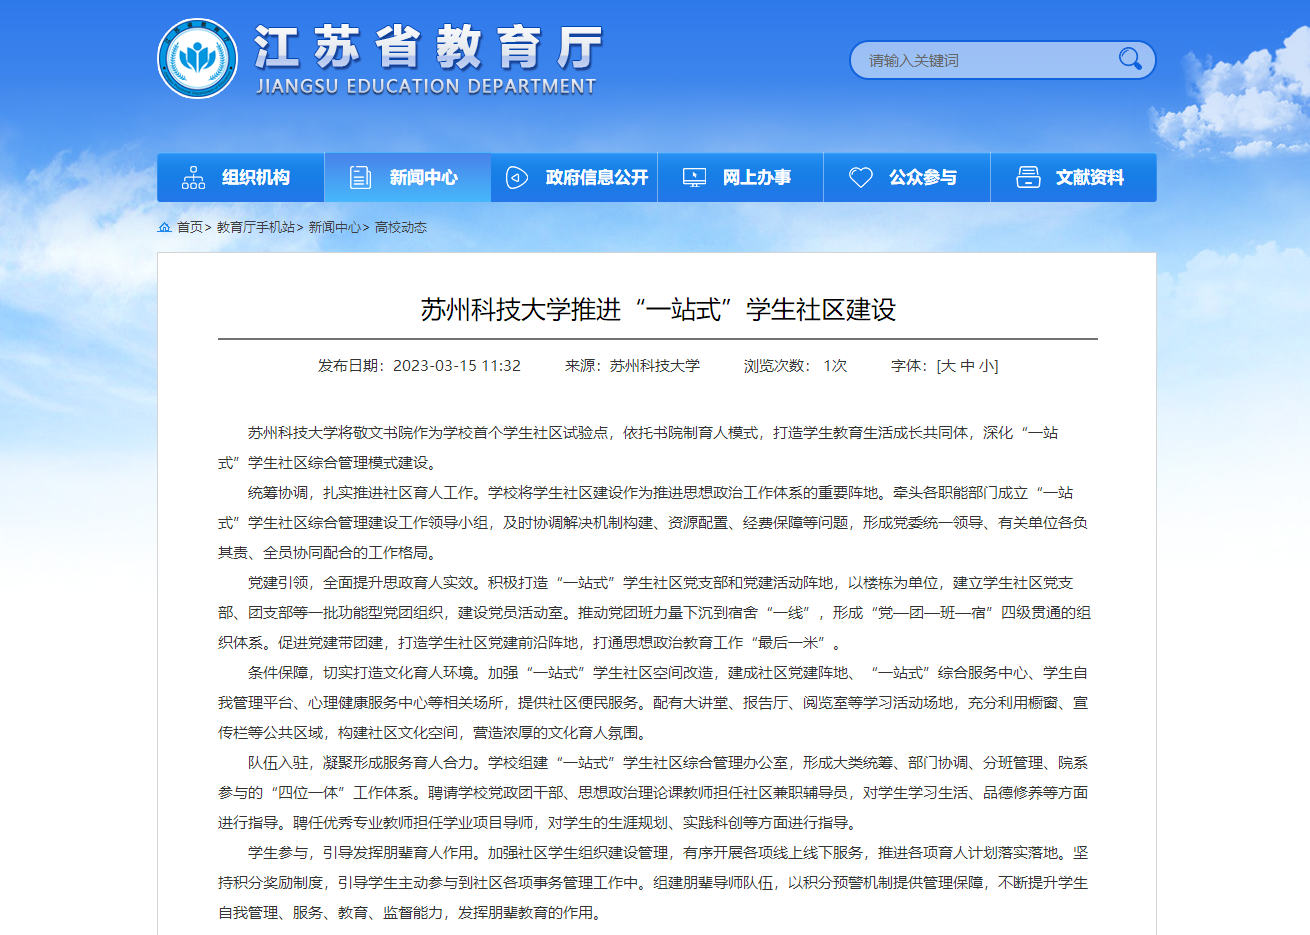Click the 首页 breadcrumb link
Viewport: 1310px width, 935px height.
pyautogui.click(x=190, y=228)
